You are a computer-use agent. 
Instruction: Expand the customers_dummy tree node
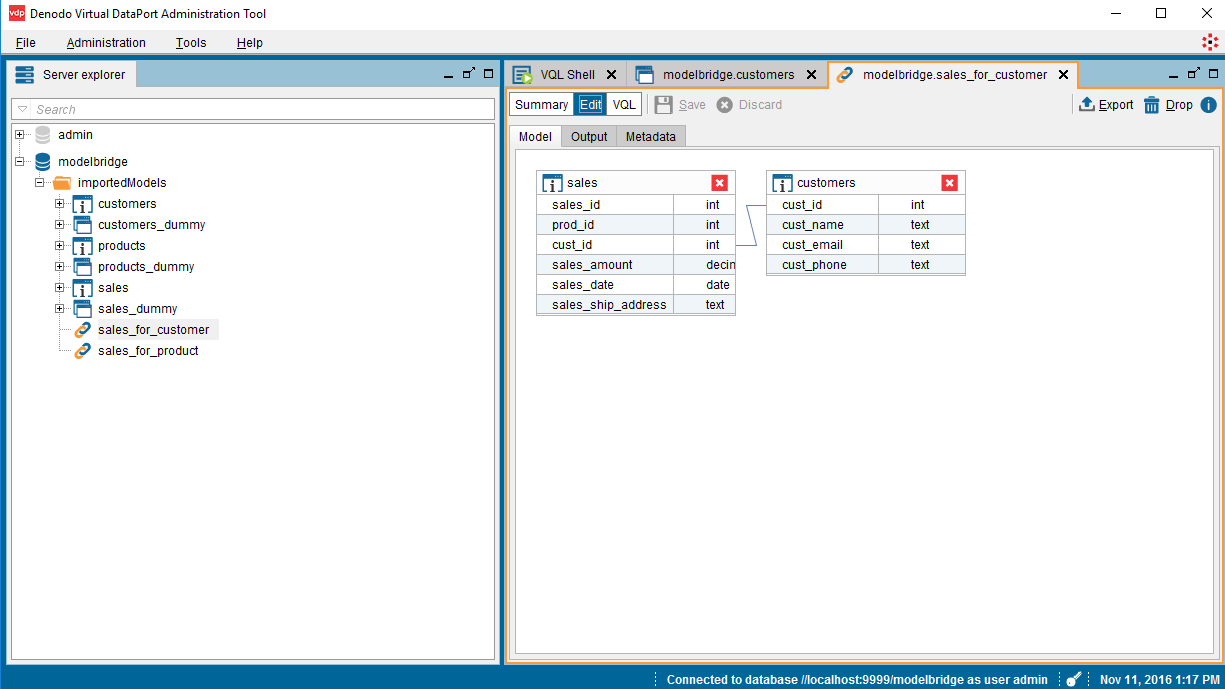coord(60,225)
